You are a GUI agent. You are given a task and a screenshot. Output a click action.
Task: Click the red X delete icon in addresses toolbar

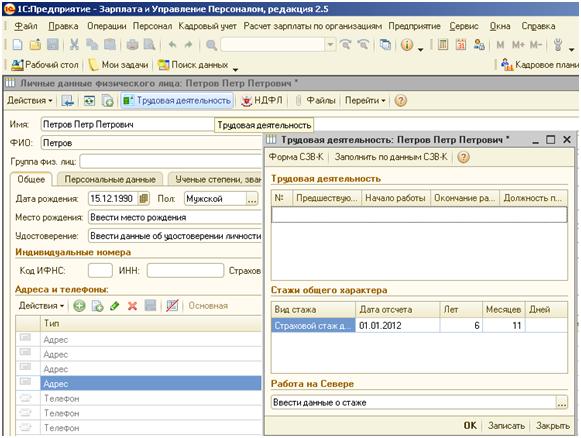click(132, 306)
